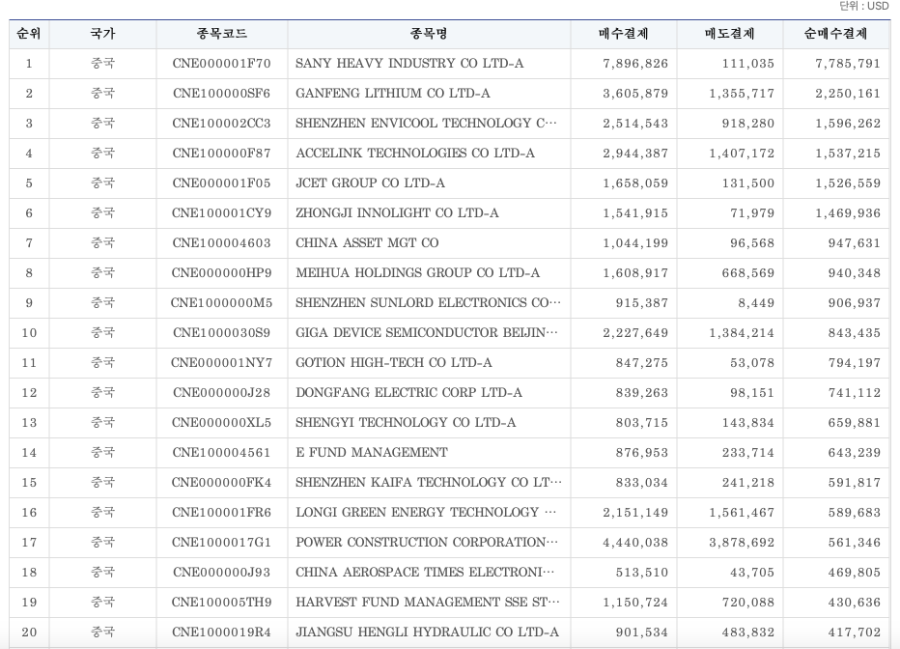The width and height of the screenshot is (900, 649).
Task: Select SHENZHEN ENVICOOL TECHNOLOGY stock name
Action: click(x=426, y=123)
